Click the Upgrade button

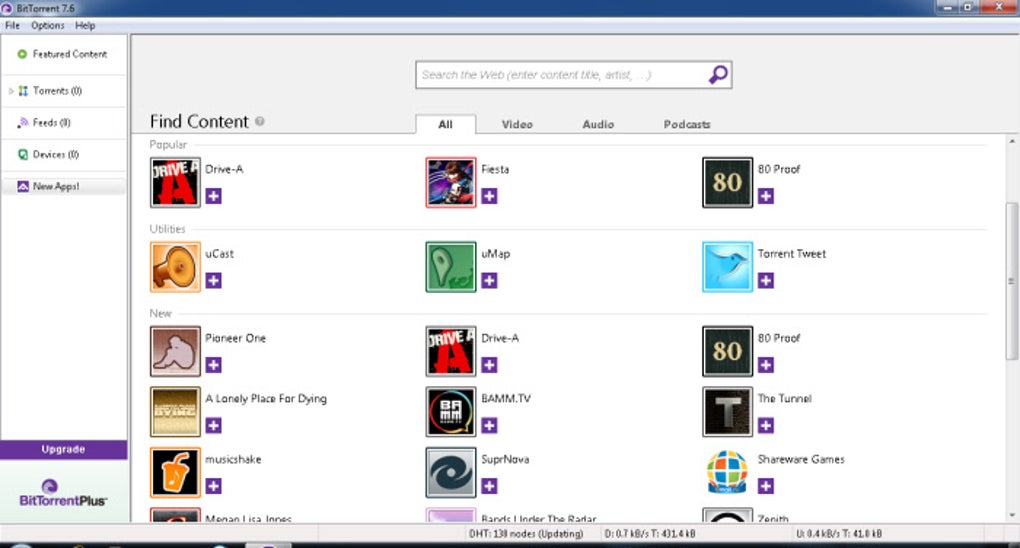pyautogui.click(x=63, y=450)
